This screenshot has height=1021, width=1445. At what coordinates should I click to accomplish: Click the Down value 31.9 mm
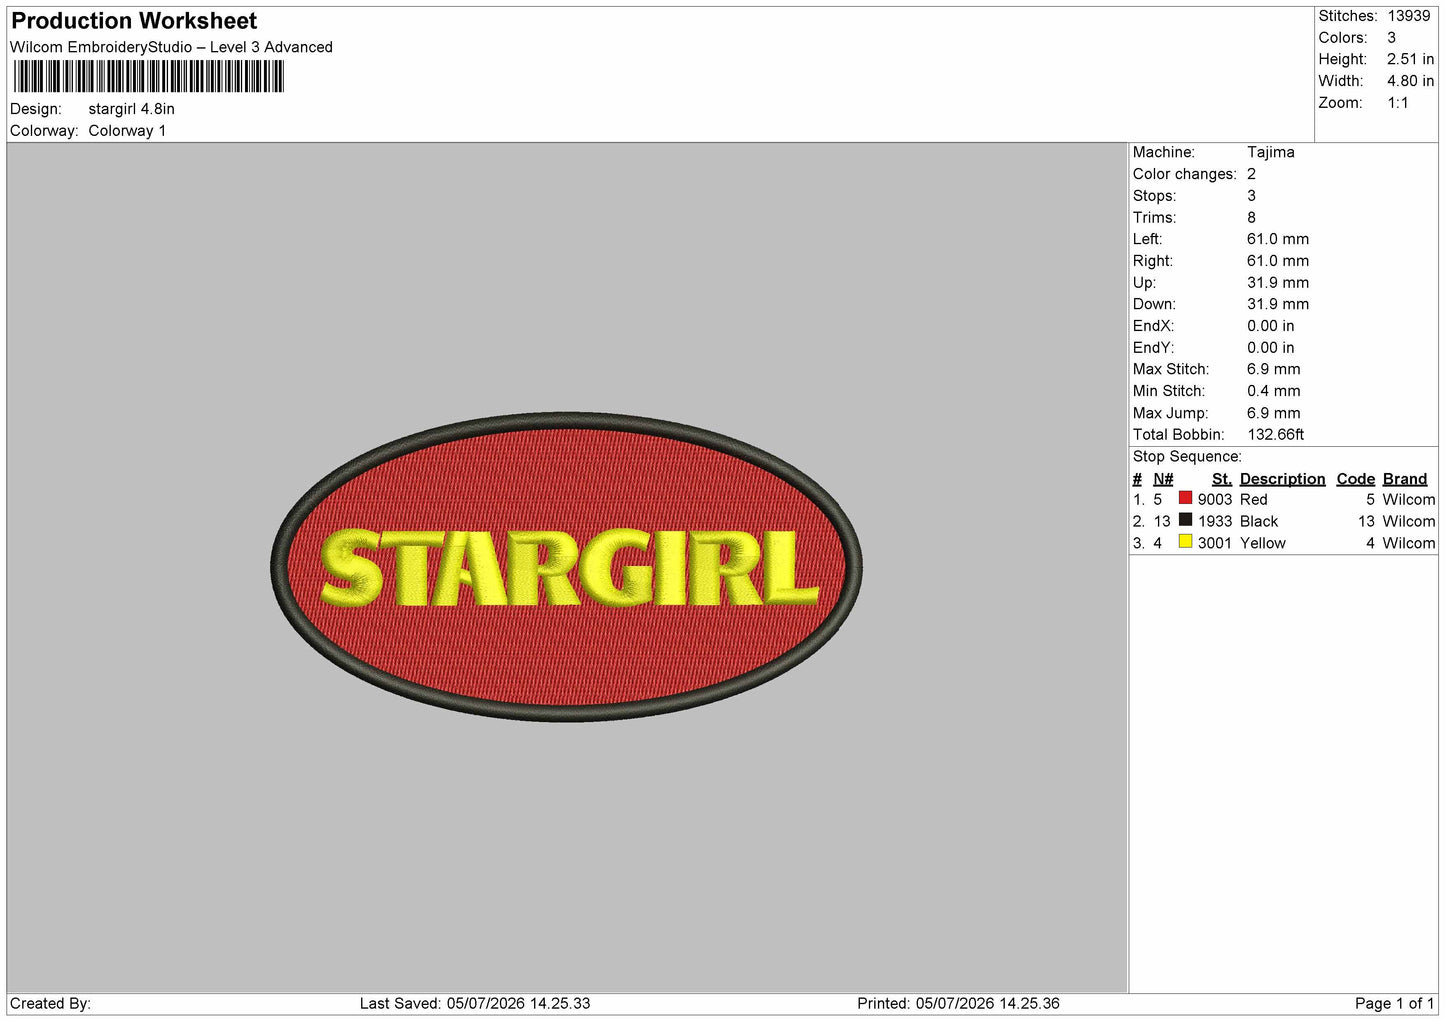(1277, 304)
